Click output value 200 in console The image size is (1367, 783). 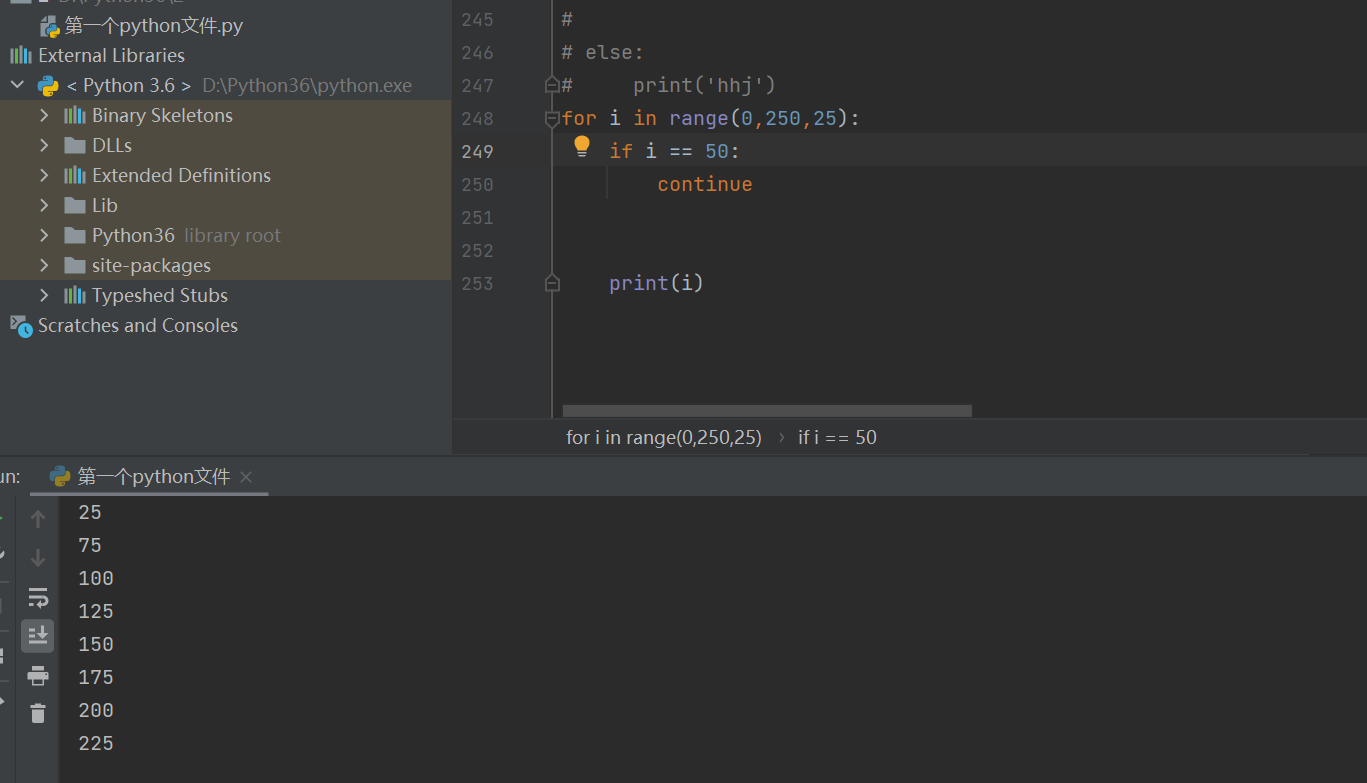click(x=96, y=710)
